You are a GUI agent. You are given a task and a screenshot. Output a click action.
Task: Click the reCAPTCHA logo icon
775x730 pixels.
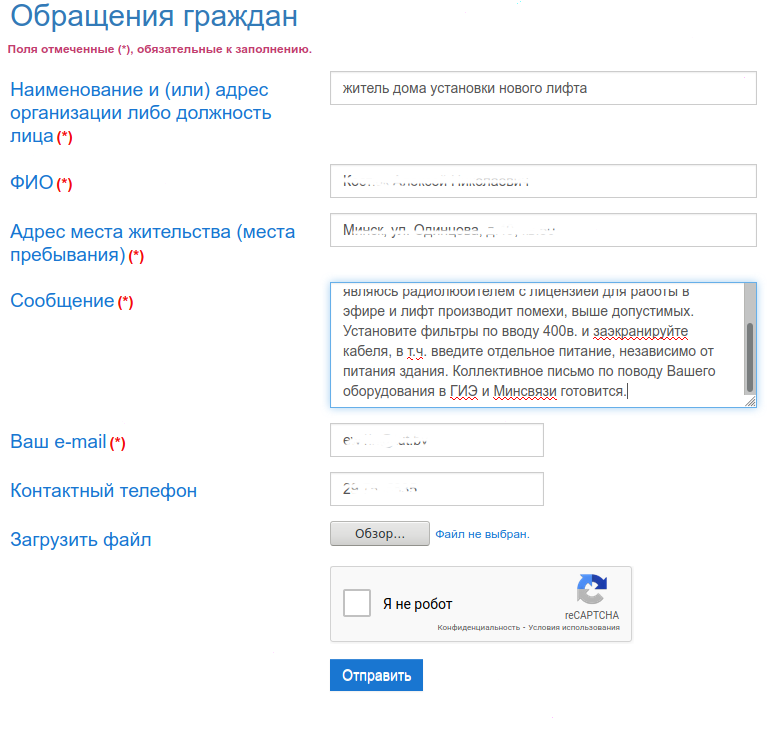click(x=591, y=590)
